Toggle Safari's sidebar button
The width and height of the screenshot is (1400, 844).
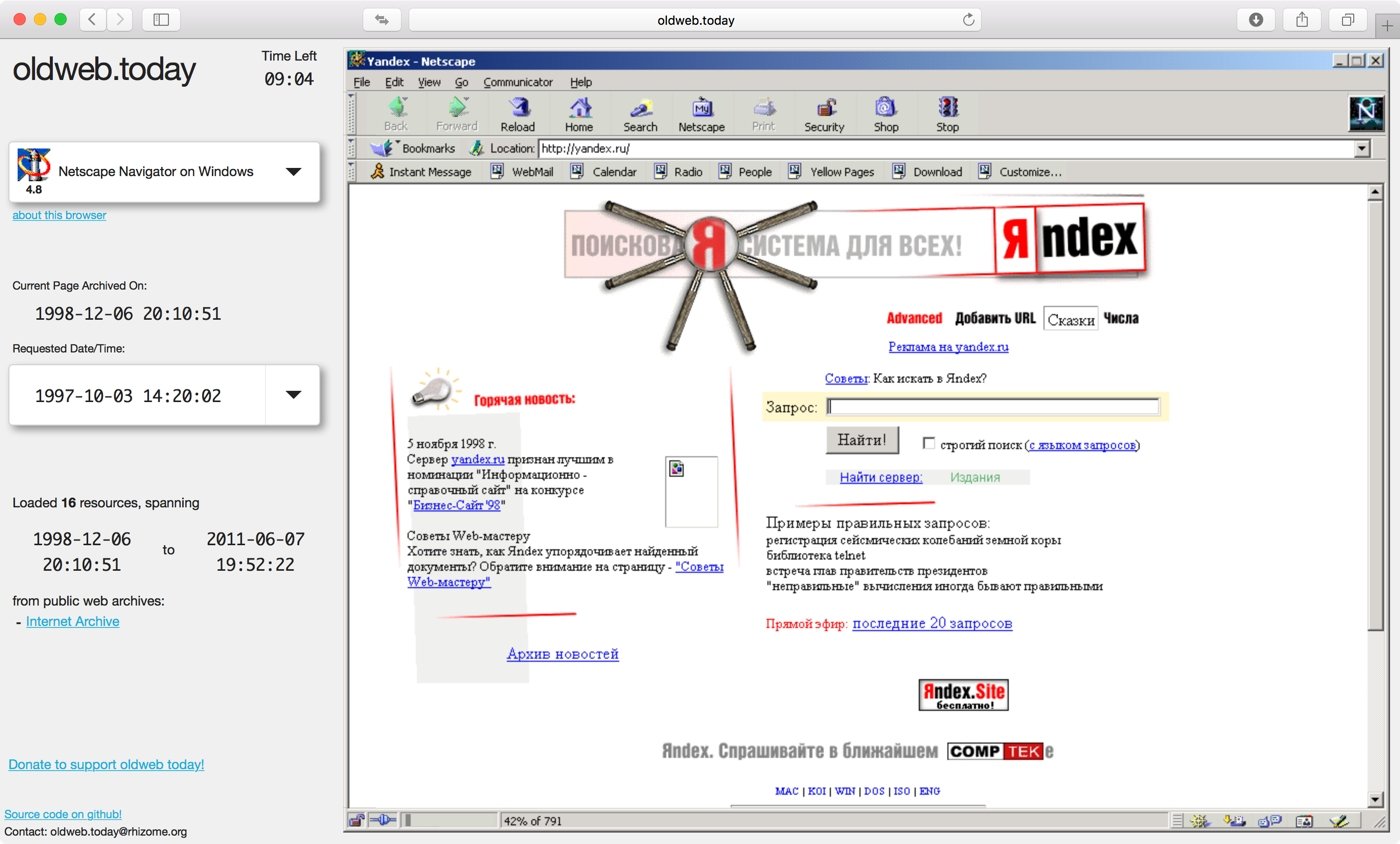(x=161, y=19)
